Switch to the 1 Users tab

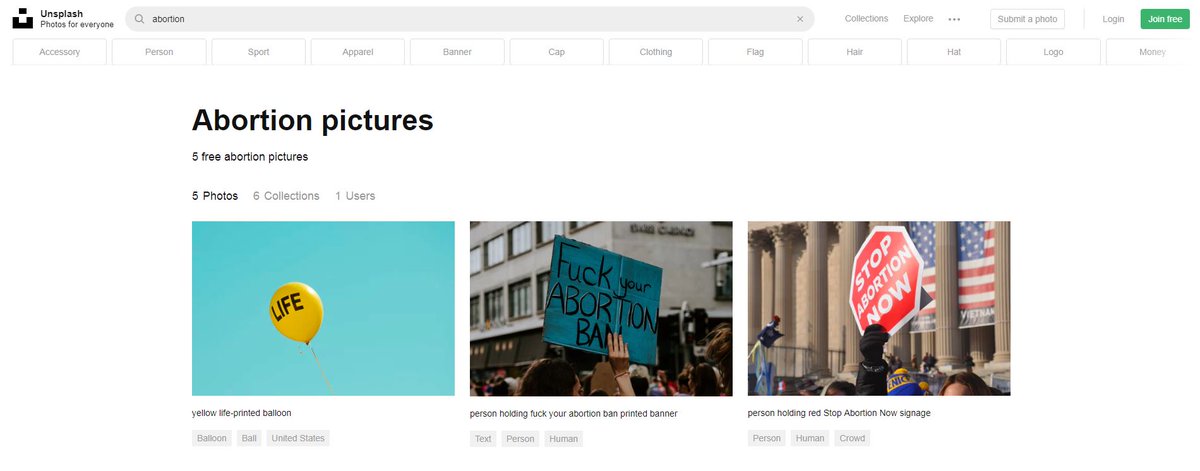click(355, 196)
